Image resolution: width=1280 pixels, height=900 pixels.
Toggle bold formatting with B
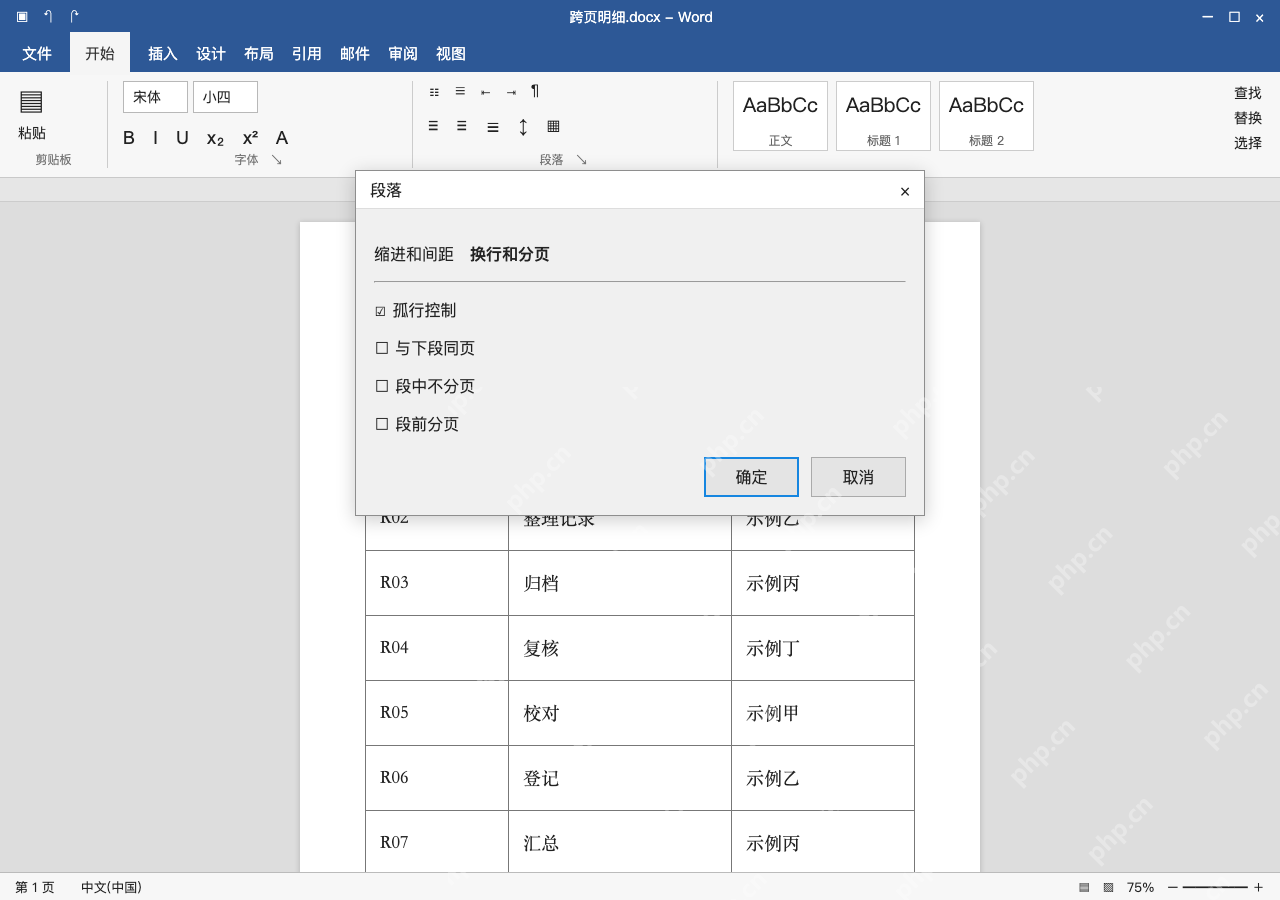coord(129,138)
